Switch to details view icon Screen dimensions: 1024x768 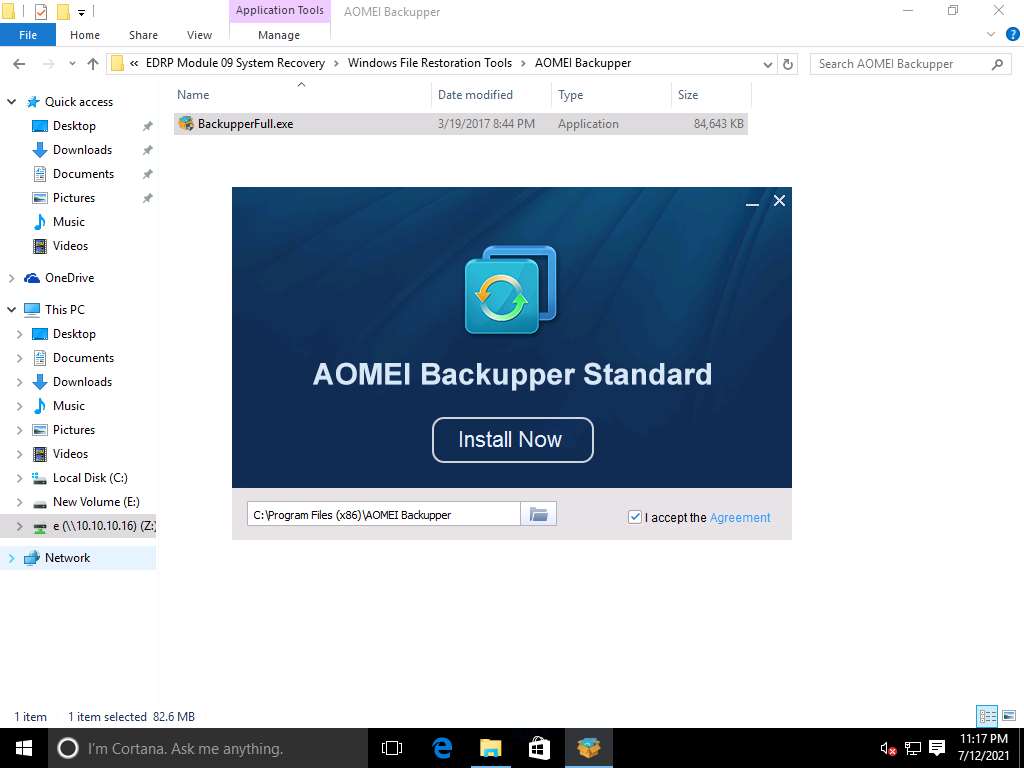(x=987, y=716)
